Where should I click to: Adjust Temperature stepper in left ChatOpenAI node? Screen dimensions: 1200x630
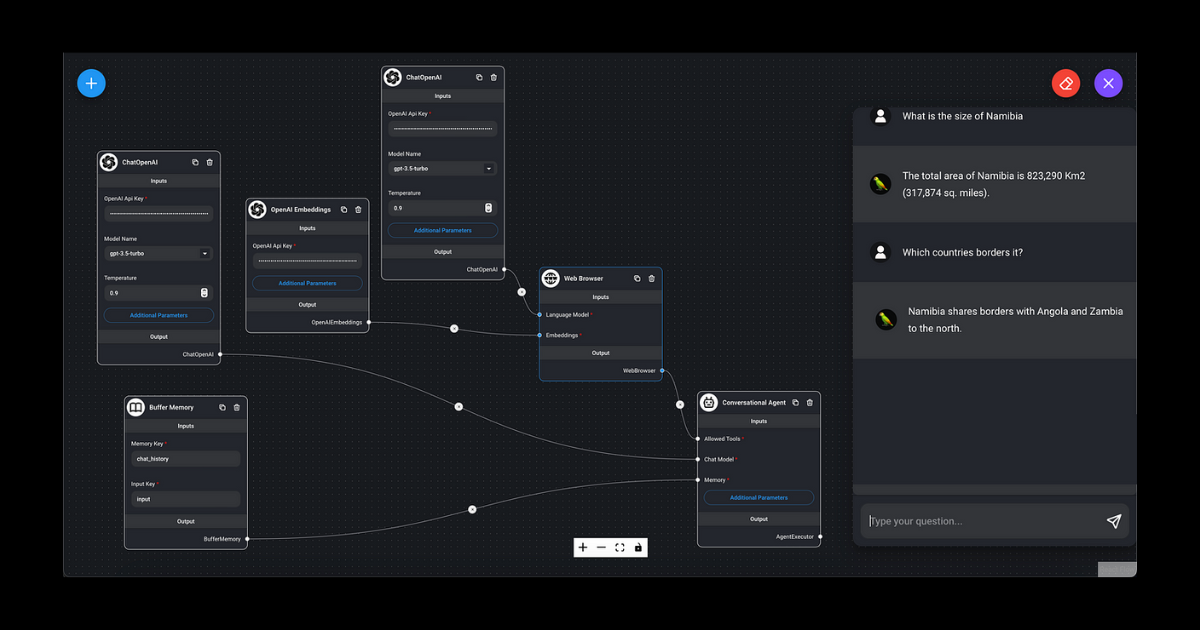(204, 293)
